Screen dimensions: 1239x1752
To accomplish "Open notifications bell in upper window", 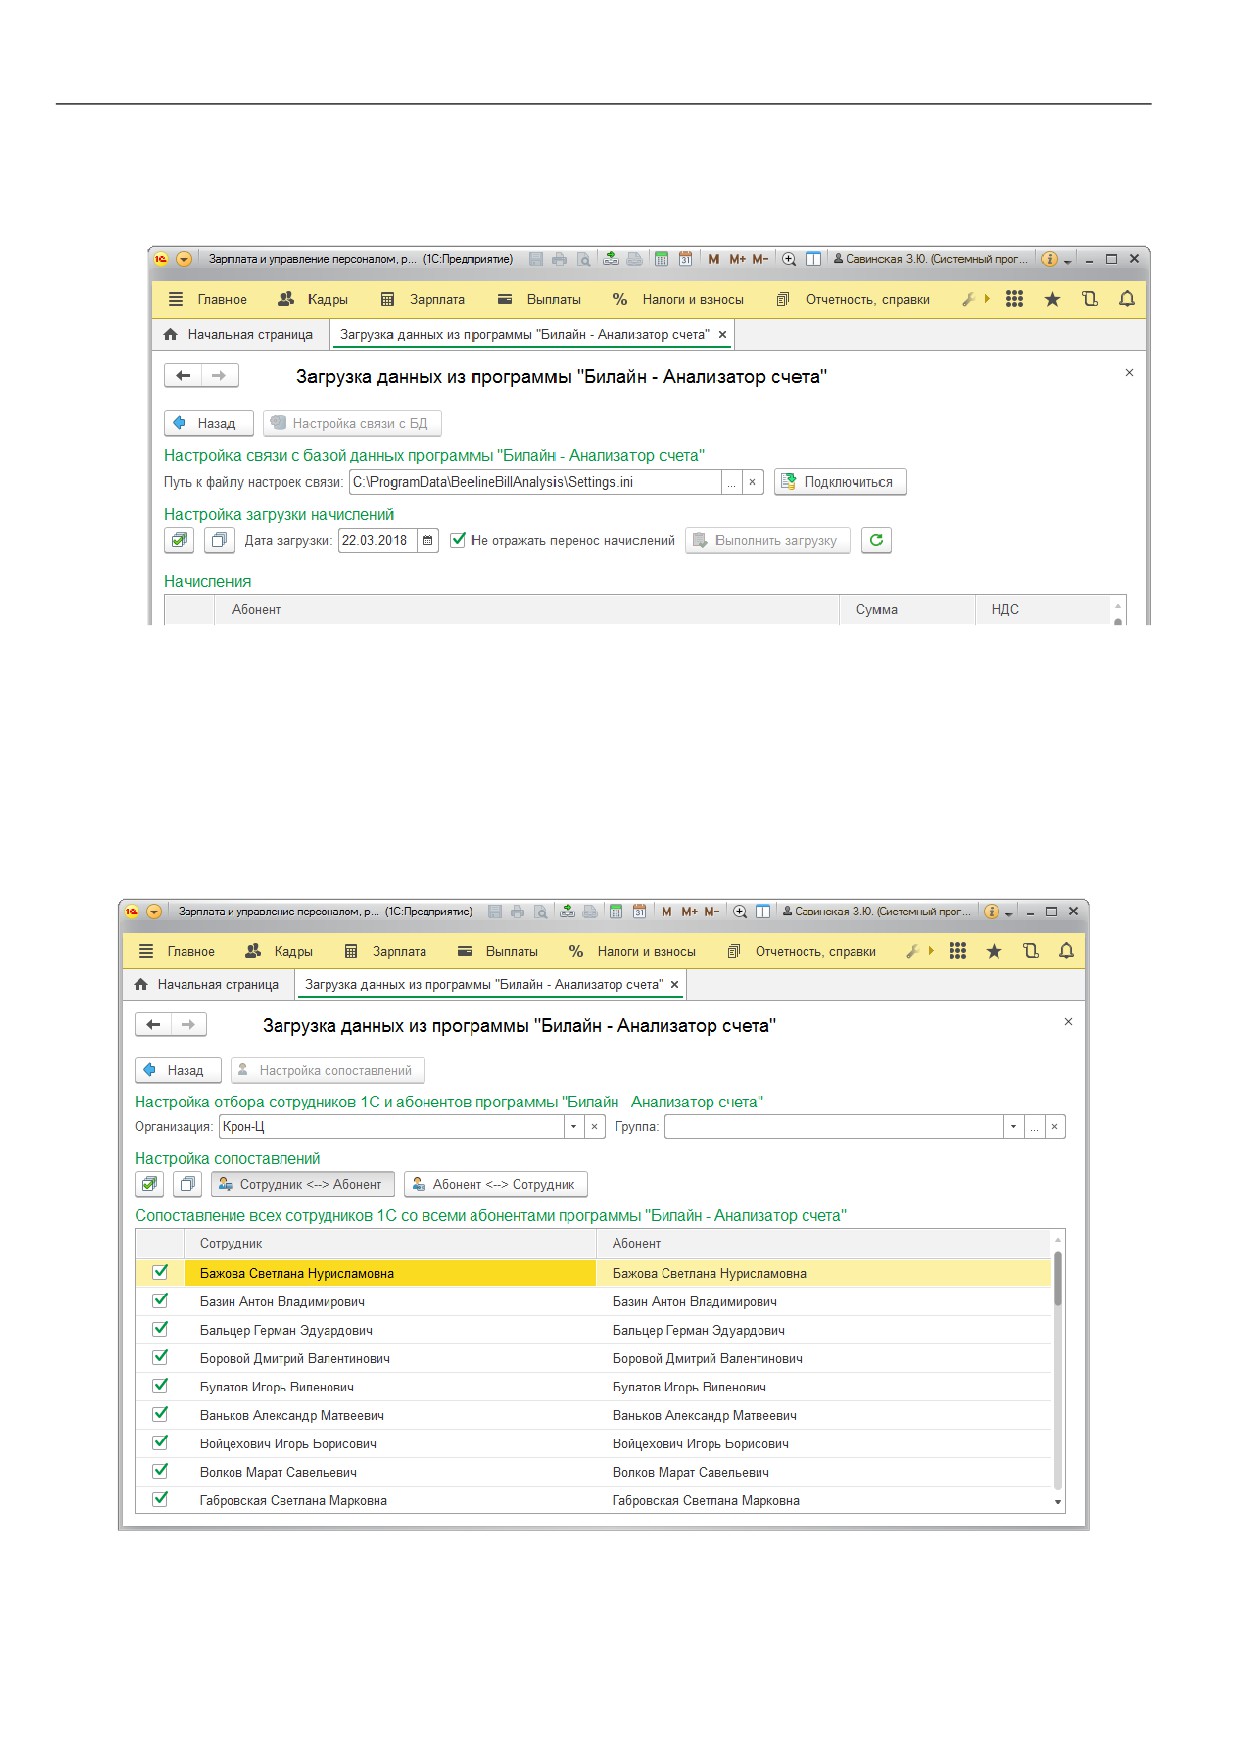I will (1127, 299).
